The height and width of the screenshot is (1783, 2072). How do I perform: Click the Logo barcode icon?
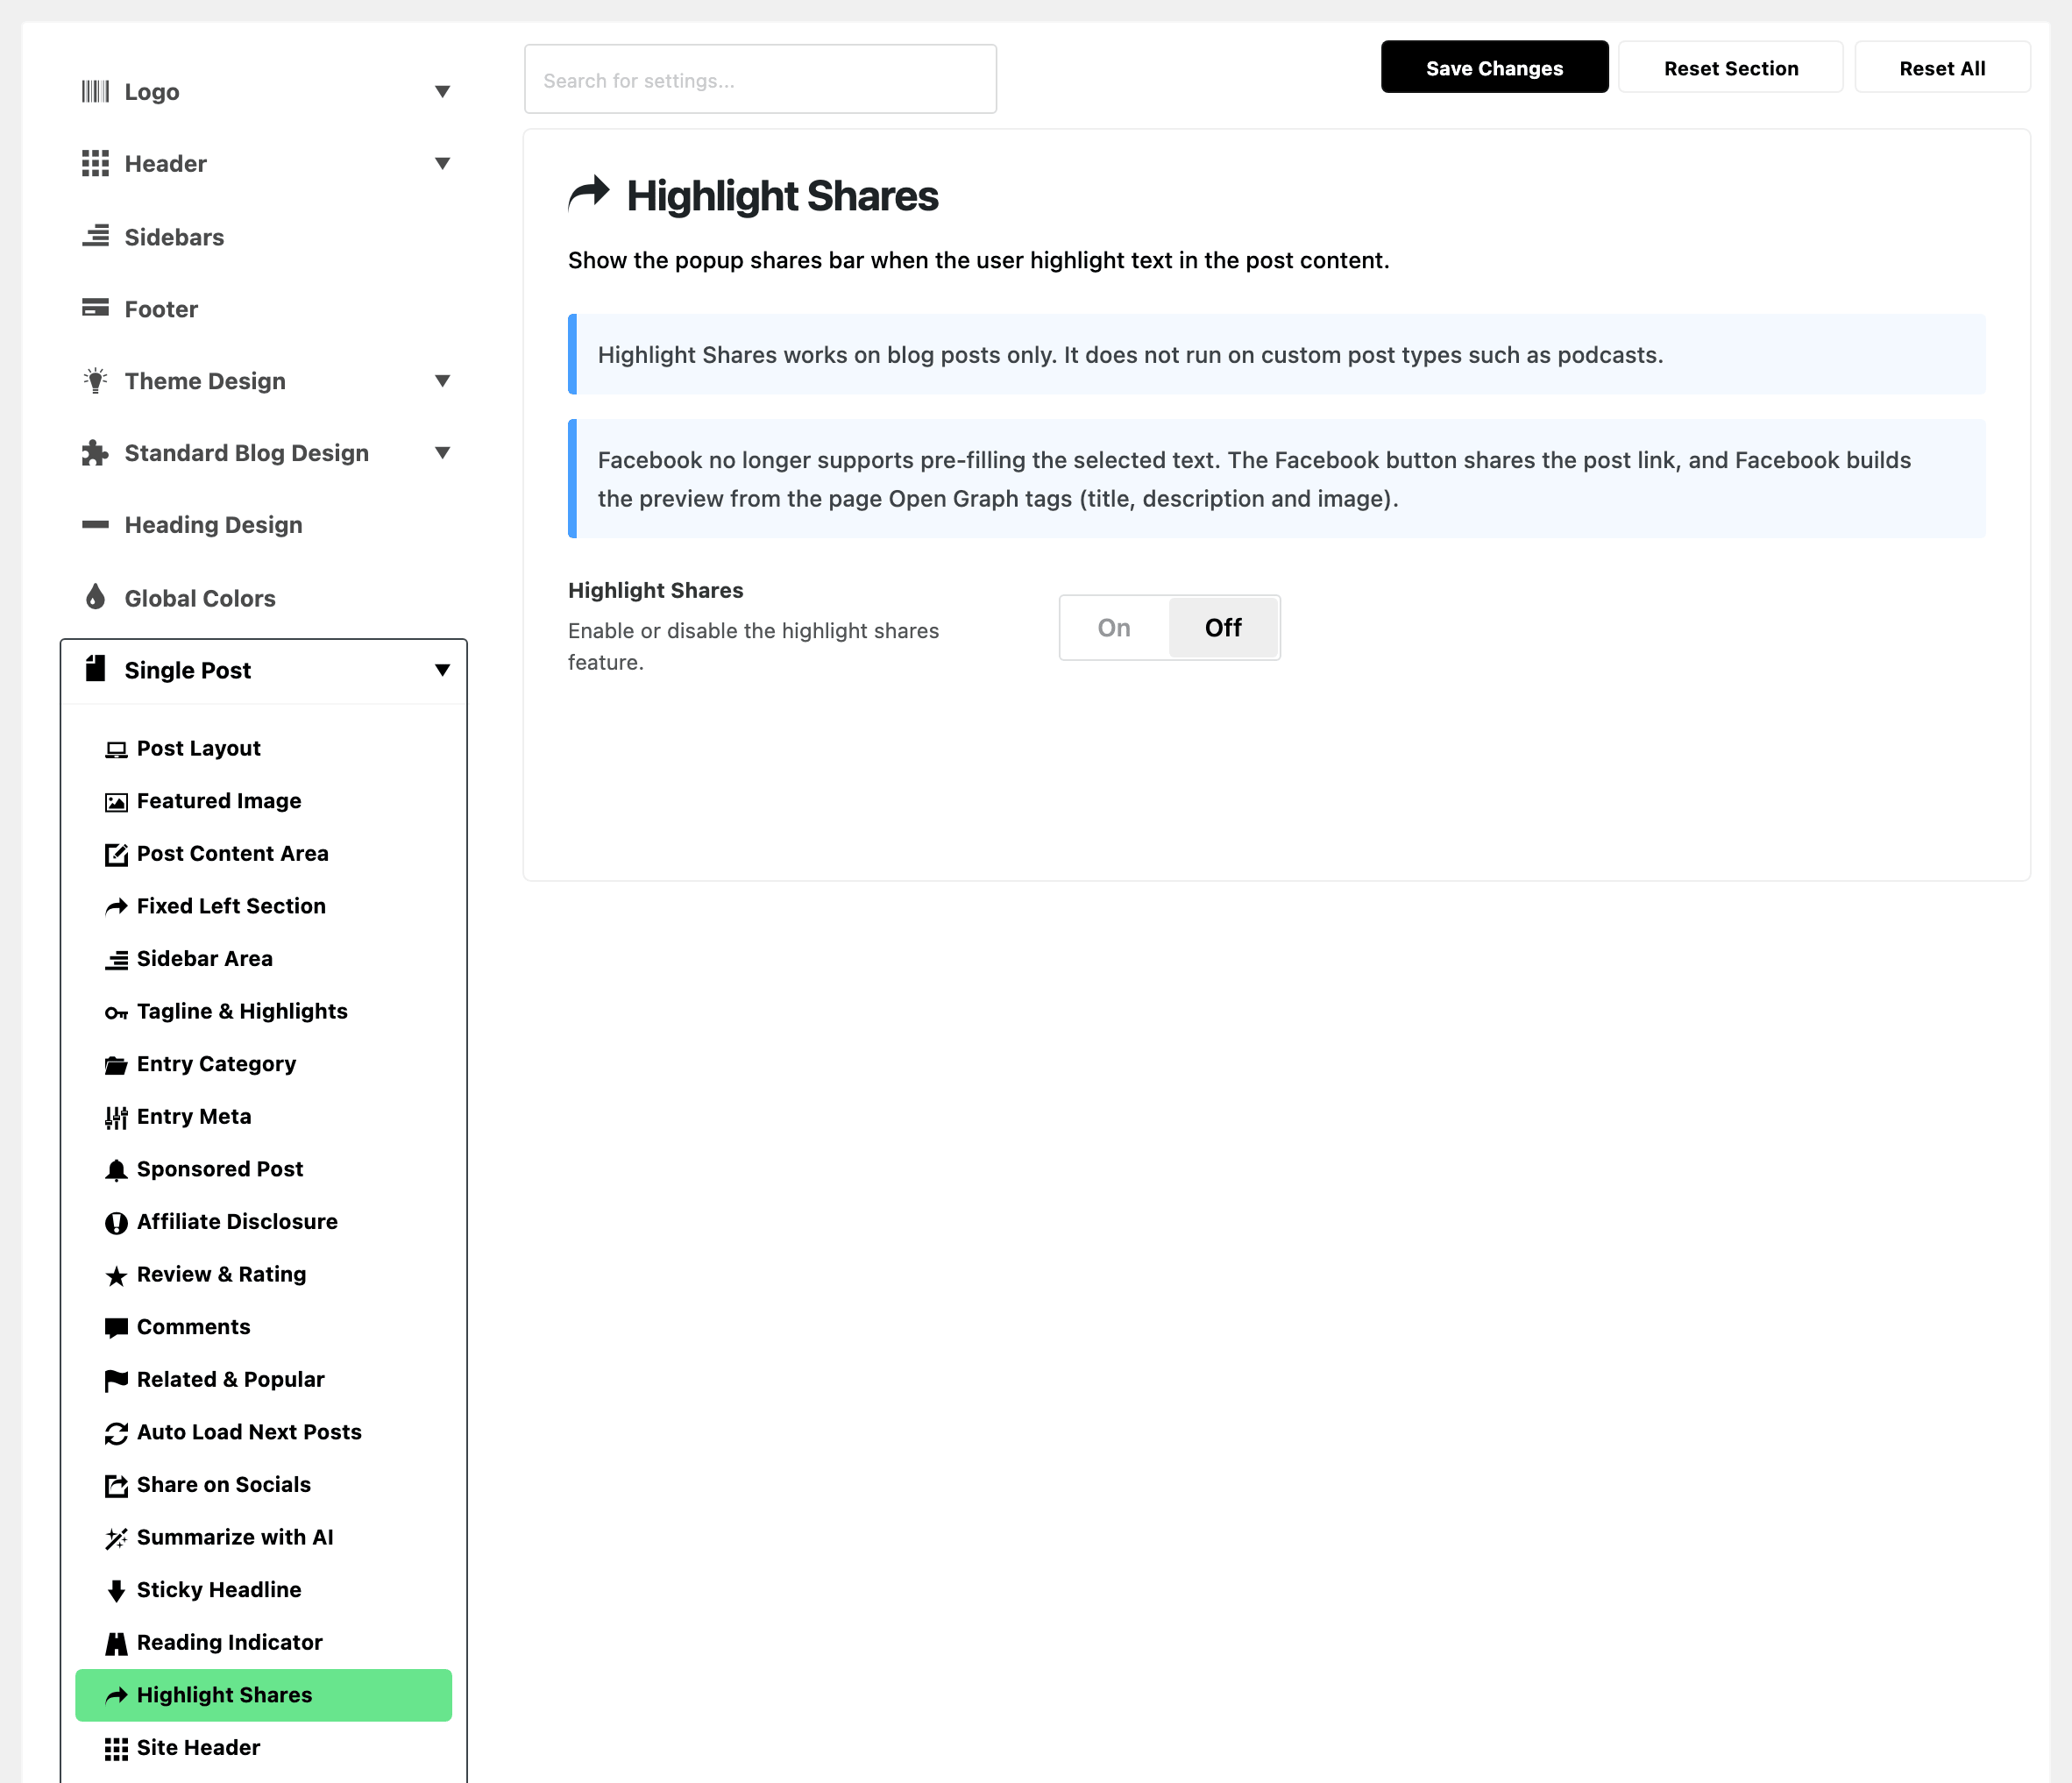pyautogui.click(x=95, y=92)
